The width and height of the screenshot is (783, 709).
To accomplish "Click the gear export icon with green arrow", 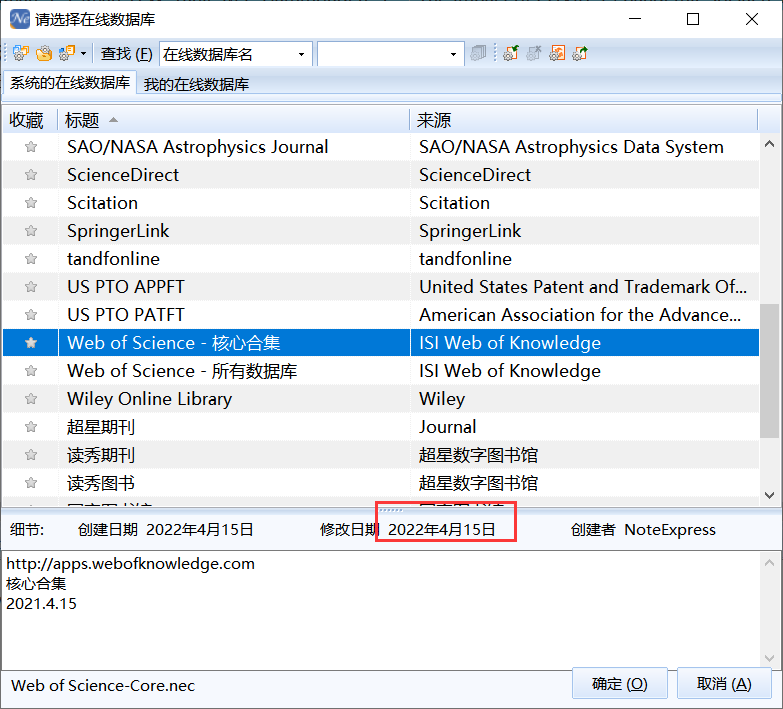I will click(580, 53).
